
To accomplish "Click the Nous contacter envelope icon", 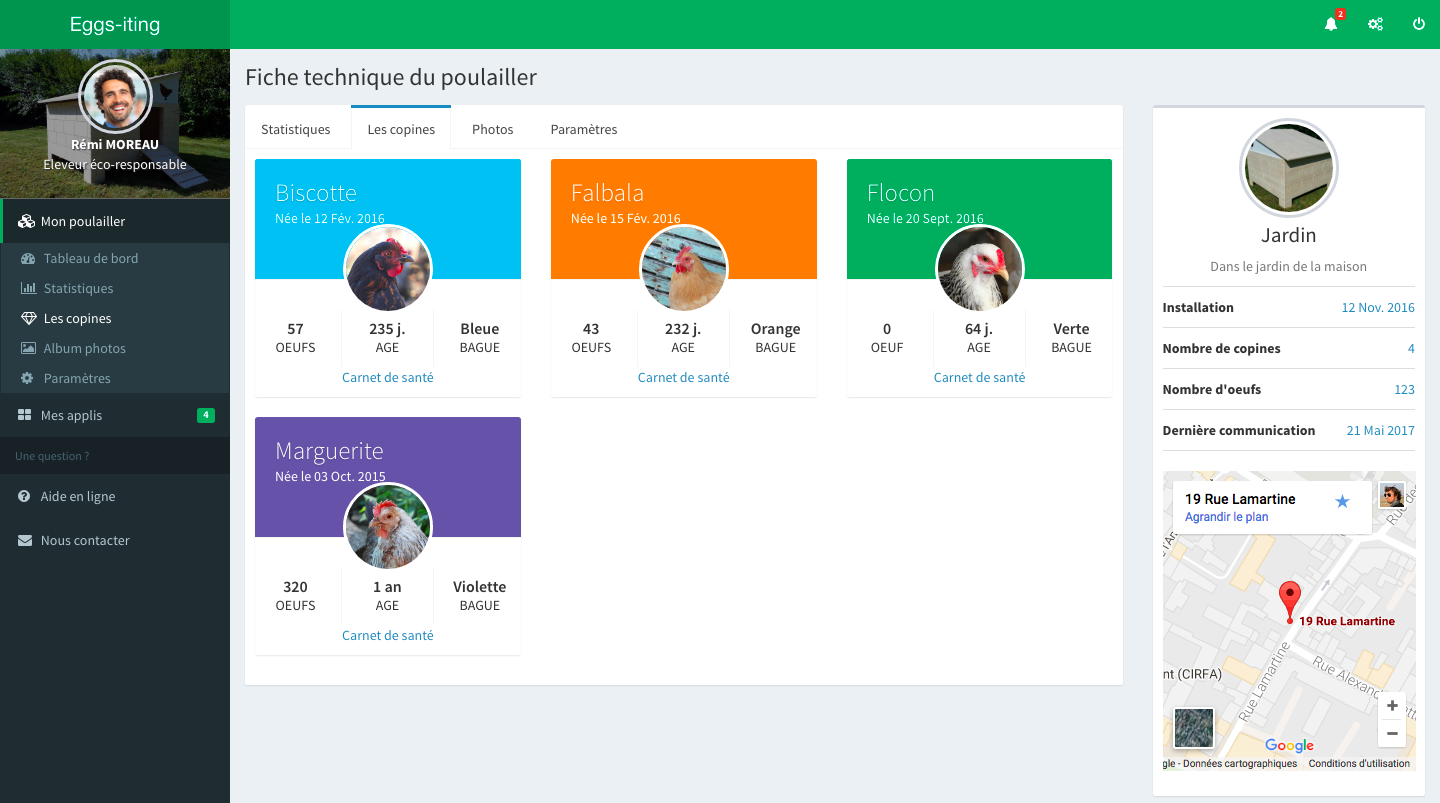I will (25, 540).
